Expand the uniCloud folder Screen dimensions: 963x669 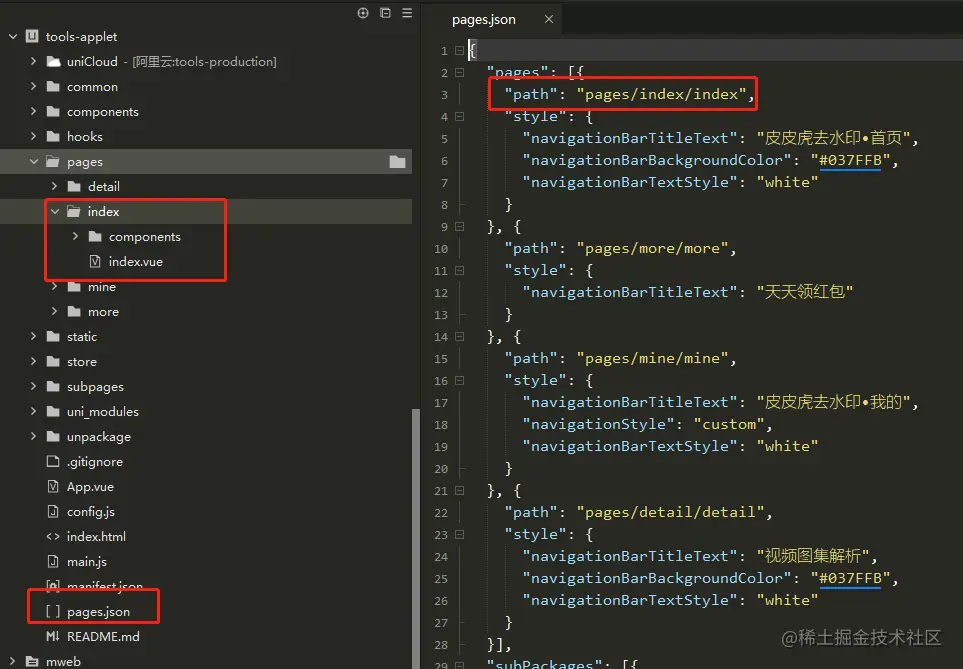(x=33, y=61)
